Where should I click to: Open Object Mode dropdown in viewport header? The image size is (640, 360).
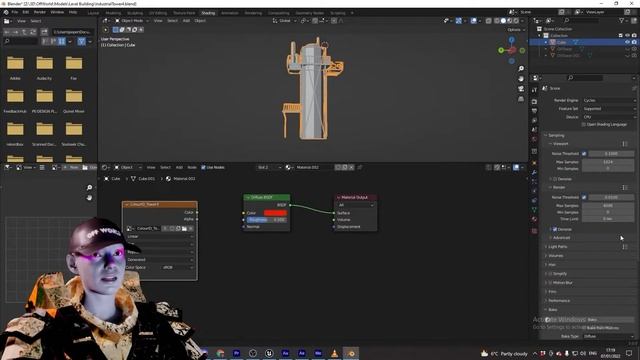[132, 20]
